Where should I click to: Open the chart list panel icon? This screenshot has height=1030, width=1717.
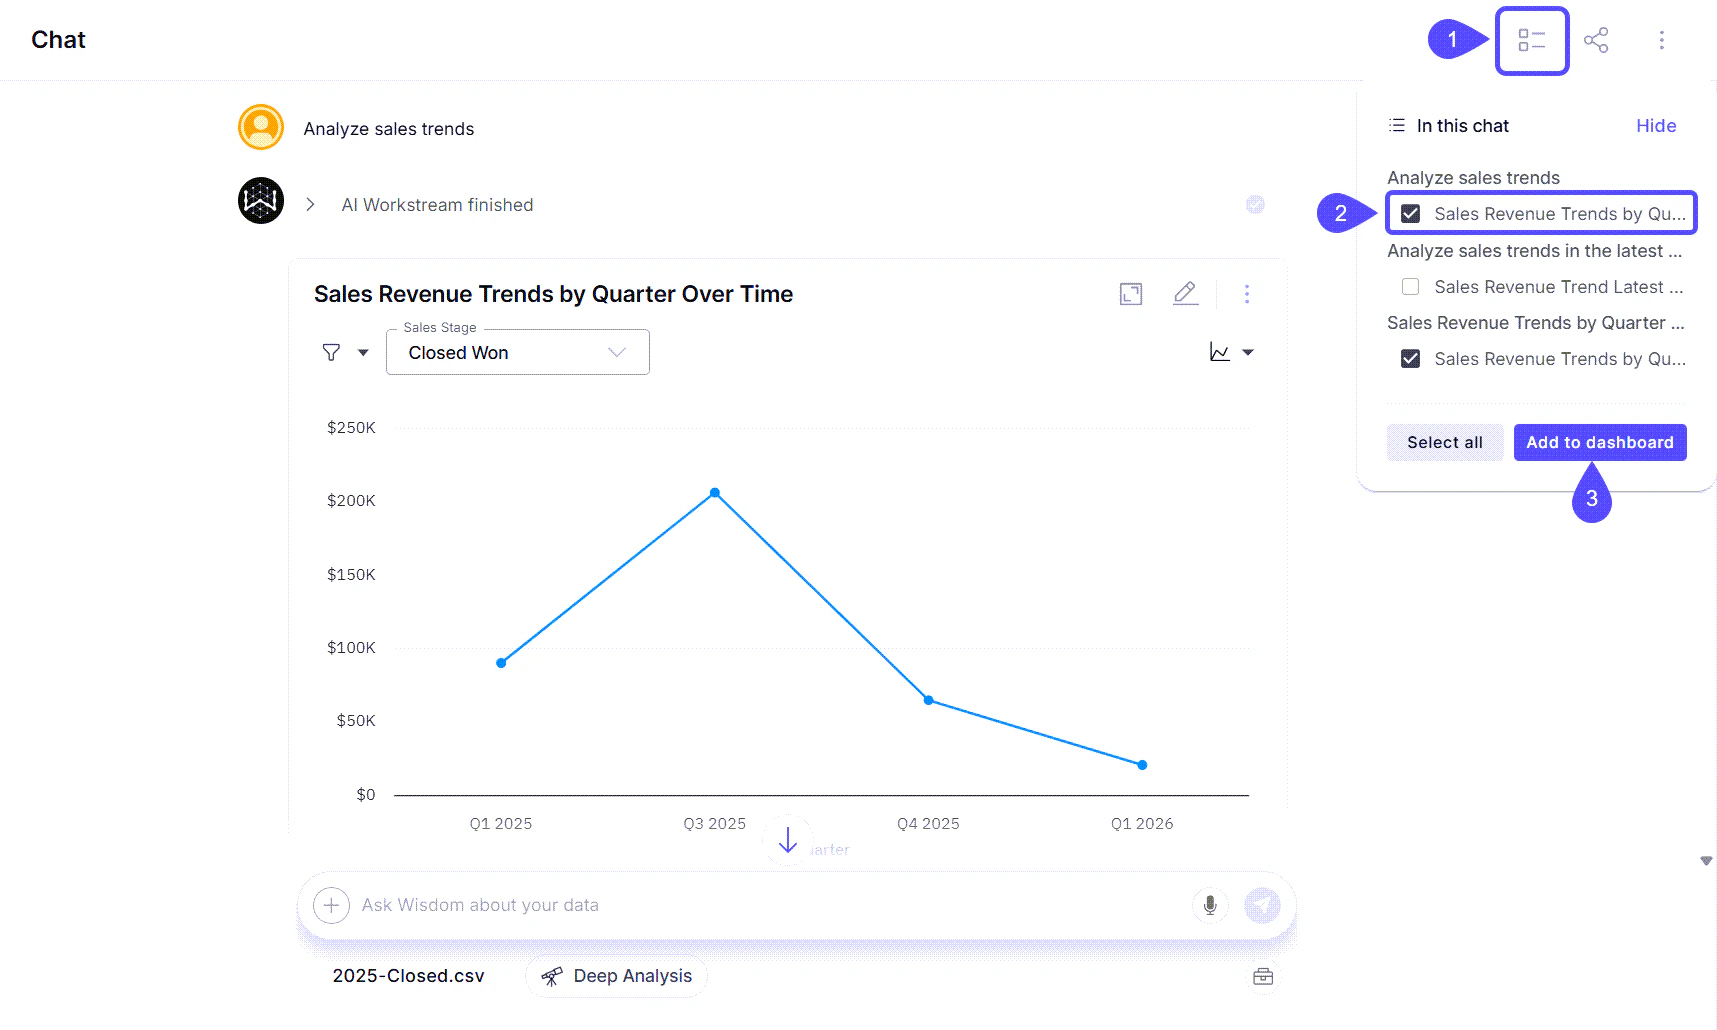tap(1531, 40)
